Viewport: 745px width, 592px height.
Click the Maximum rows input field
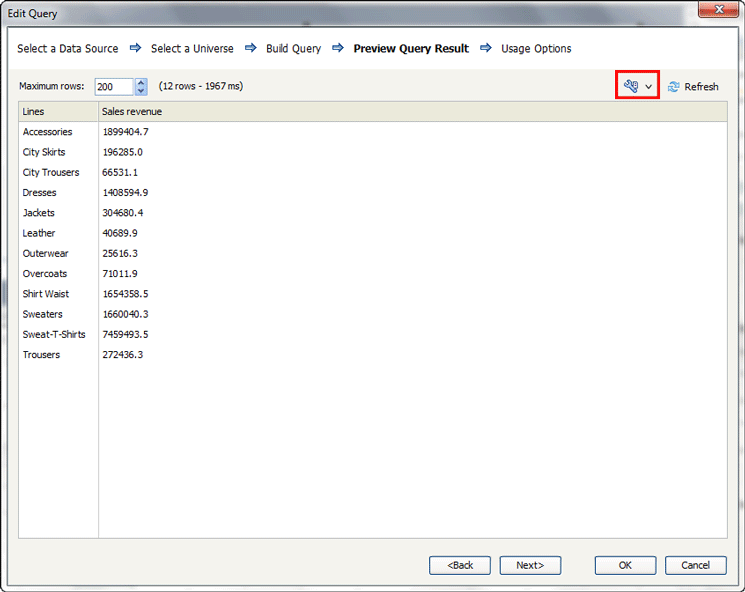tap(115, 86)
